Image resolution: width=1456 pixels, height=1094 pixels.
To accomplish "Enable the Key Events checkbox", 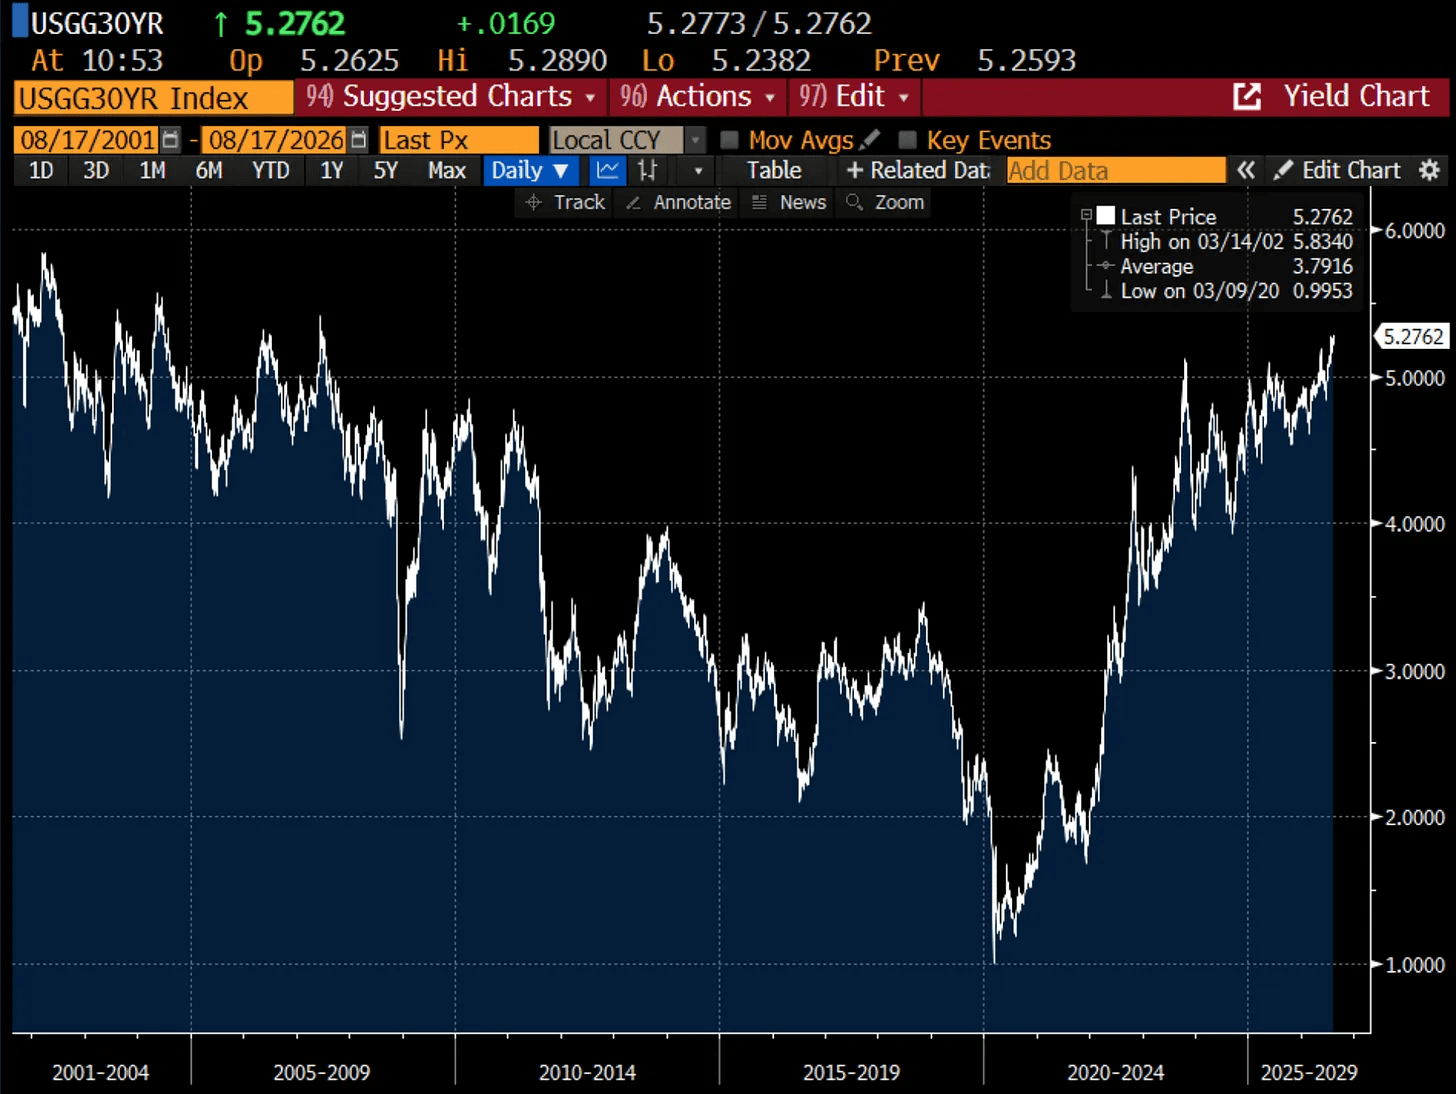I will click(x=908, y=140).
